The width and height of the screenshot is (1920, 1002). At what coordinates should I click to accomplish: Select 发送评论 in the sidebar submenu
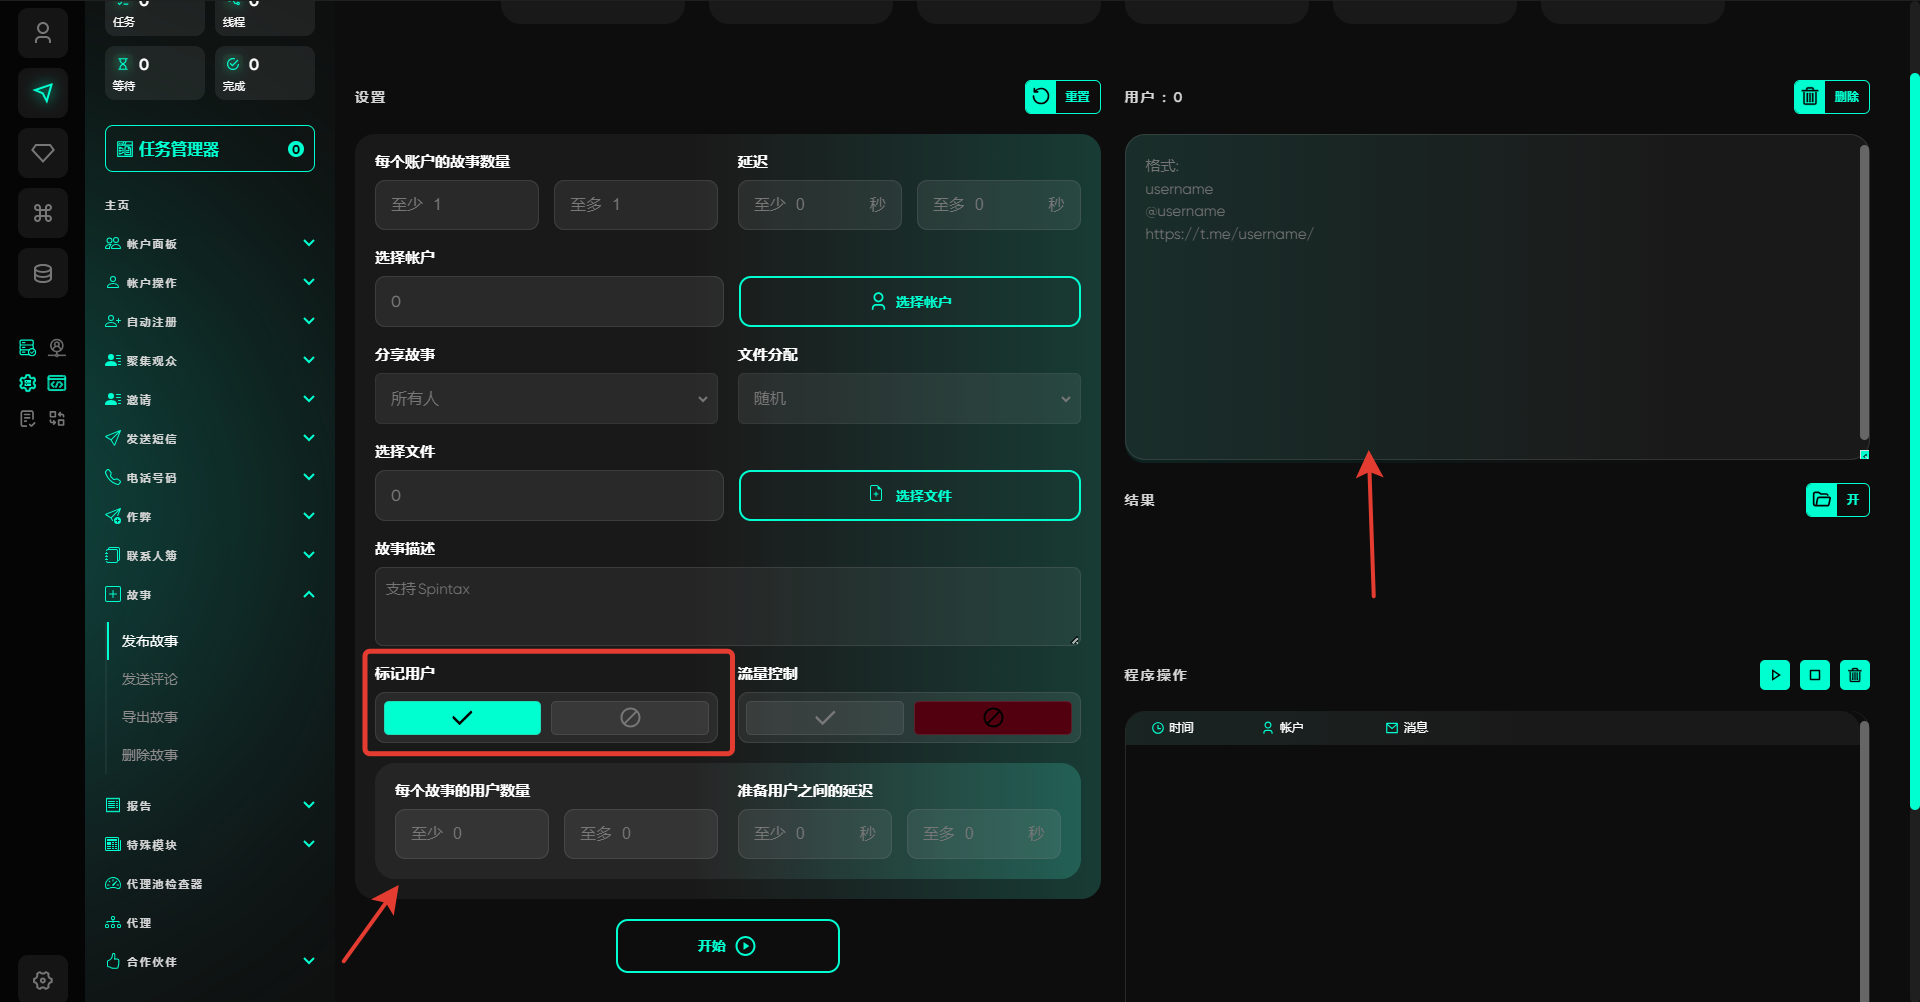point(150,679)
